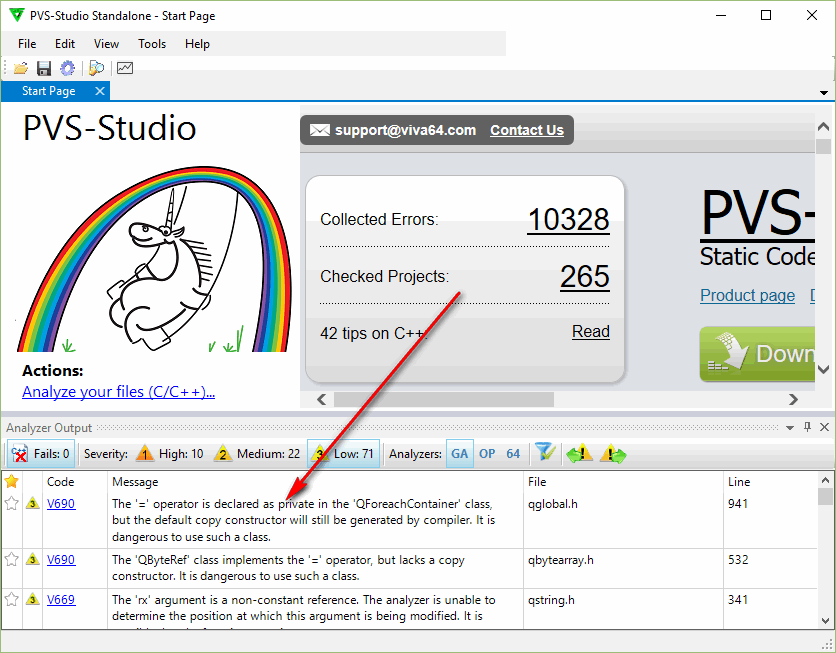836x653 pixels.
Task: Mark qbytearray.h V690 row as favorite
Action: coord(12,560)
